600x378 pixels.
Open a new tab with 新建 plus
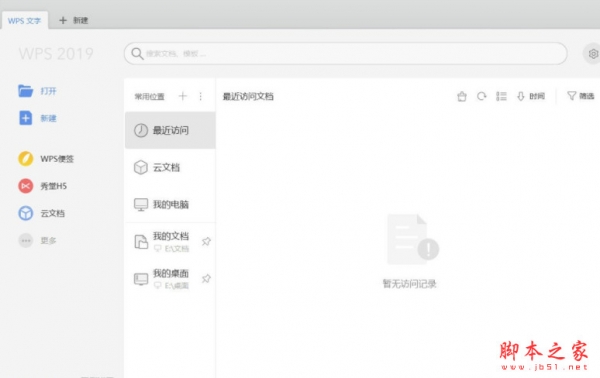(x=73, y=20)
